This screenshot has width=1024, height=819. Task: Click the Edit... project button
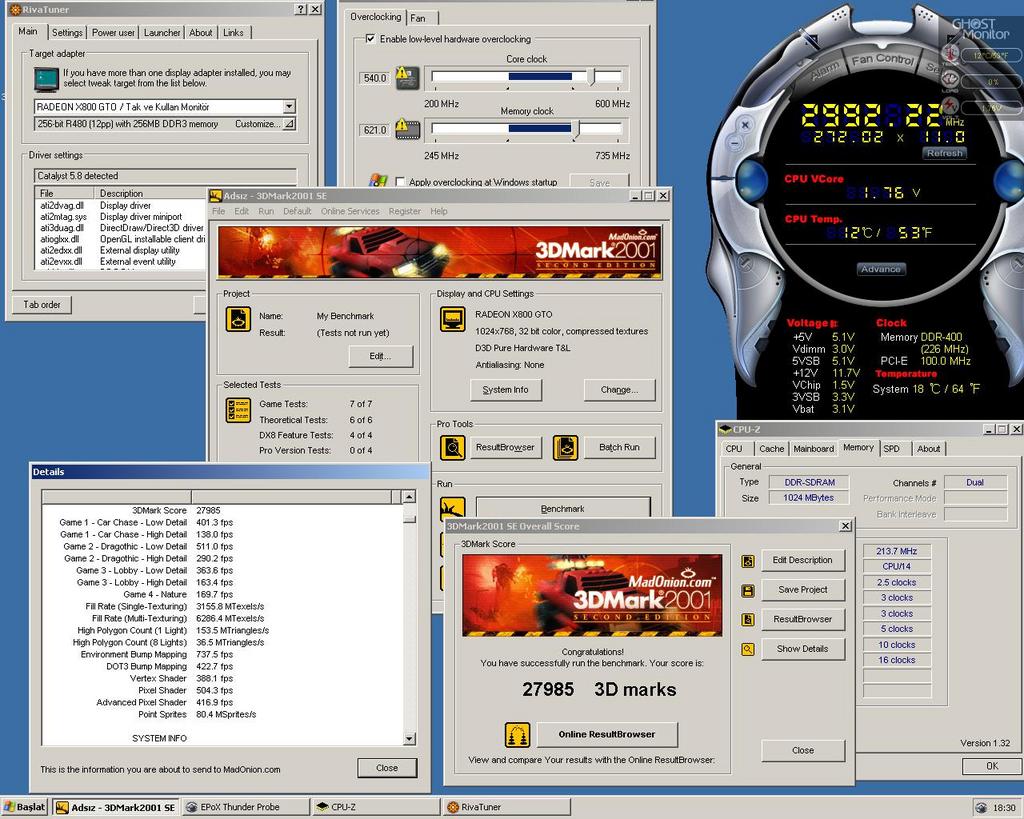pyautogui.click(x=380, y=356)
